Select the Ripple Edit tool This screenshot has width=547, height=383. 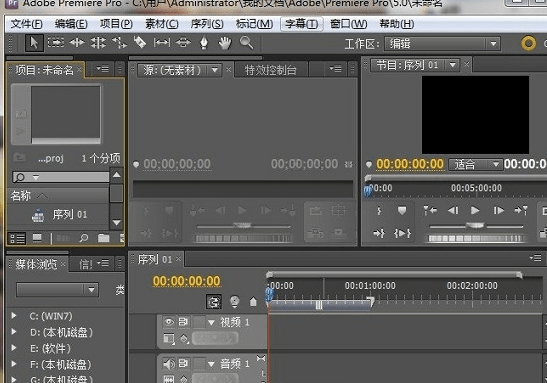(77, 43)
